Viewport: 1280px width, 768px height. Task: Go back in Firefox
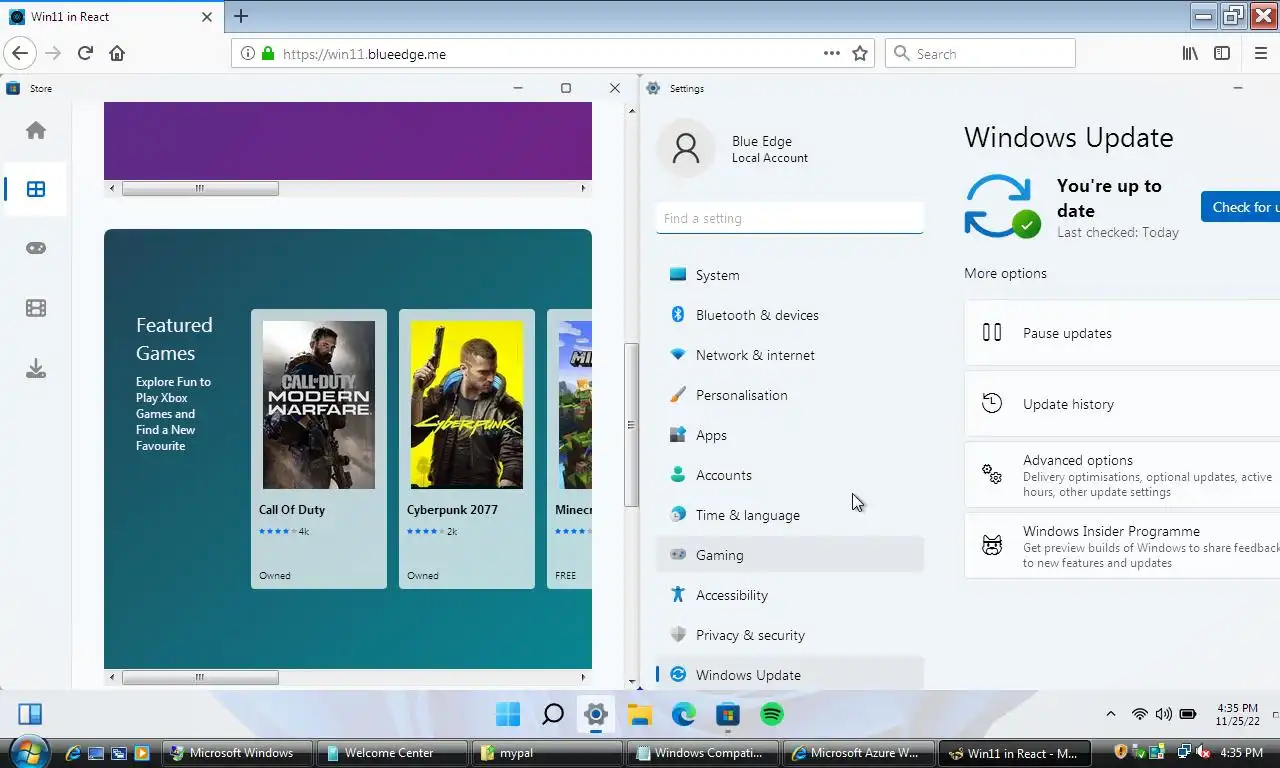[x=20, y=53]
